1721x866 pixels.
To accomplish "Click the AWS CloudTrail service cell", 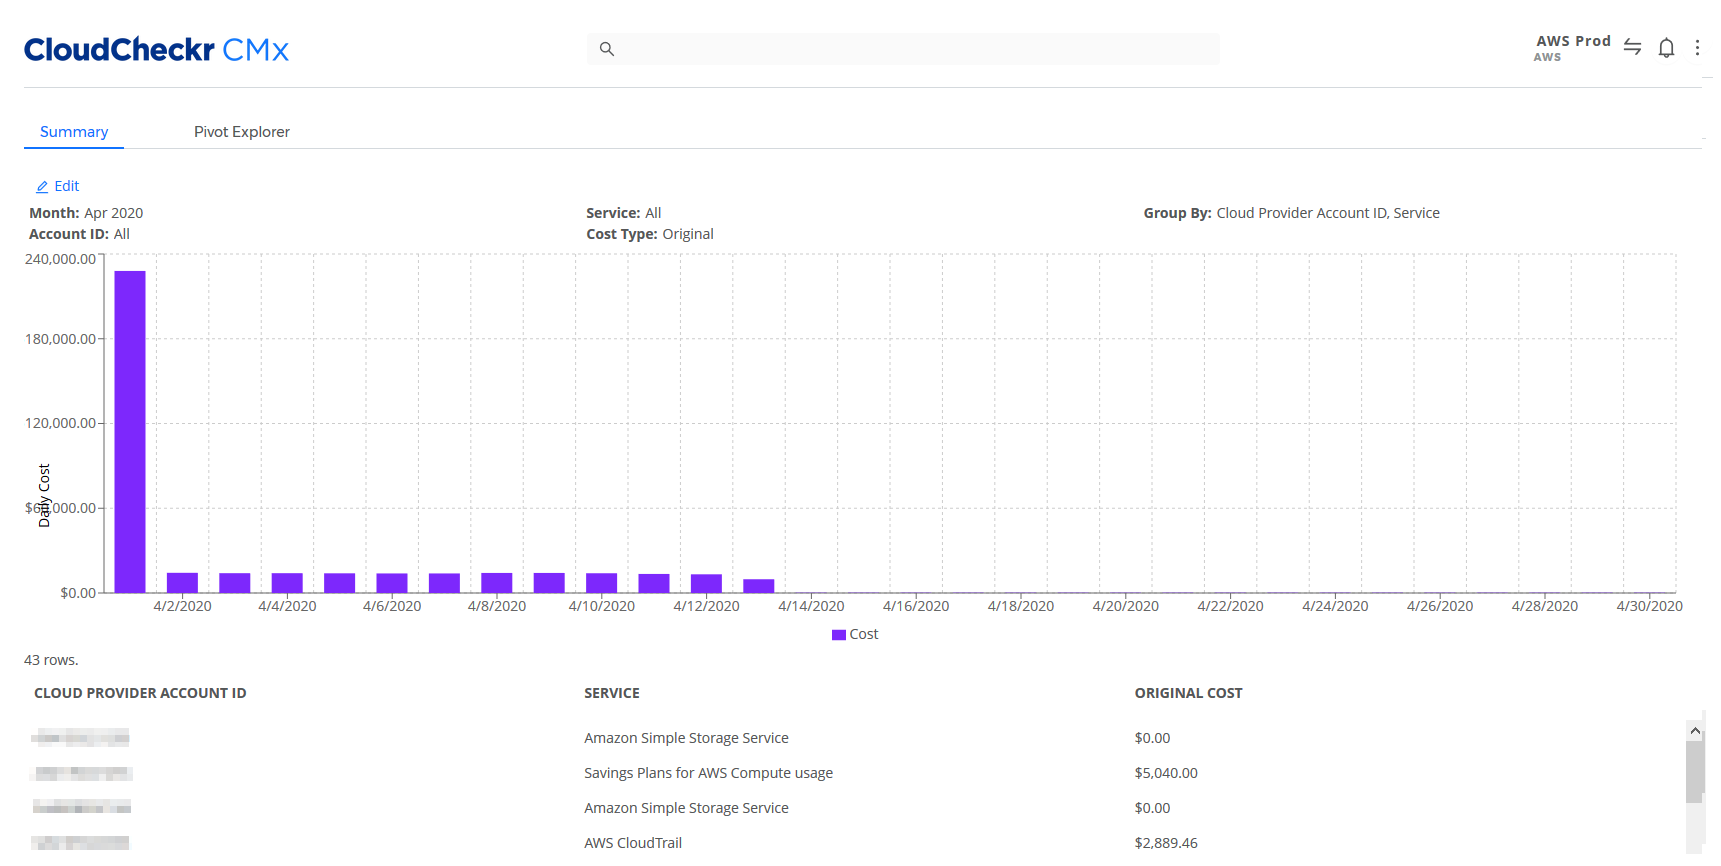I will (633, 843).
